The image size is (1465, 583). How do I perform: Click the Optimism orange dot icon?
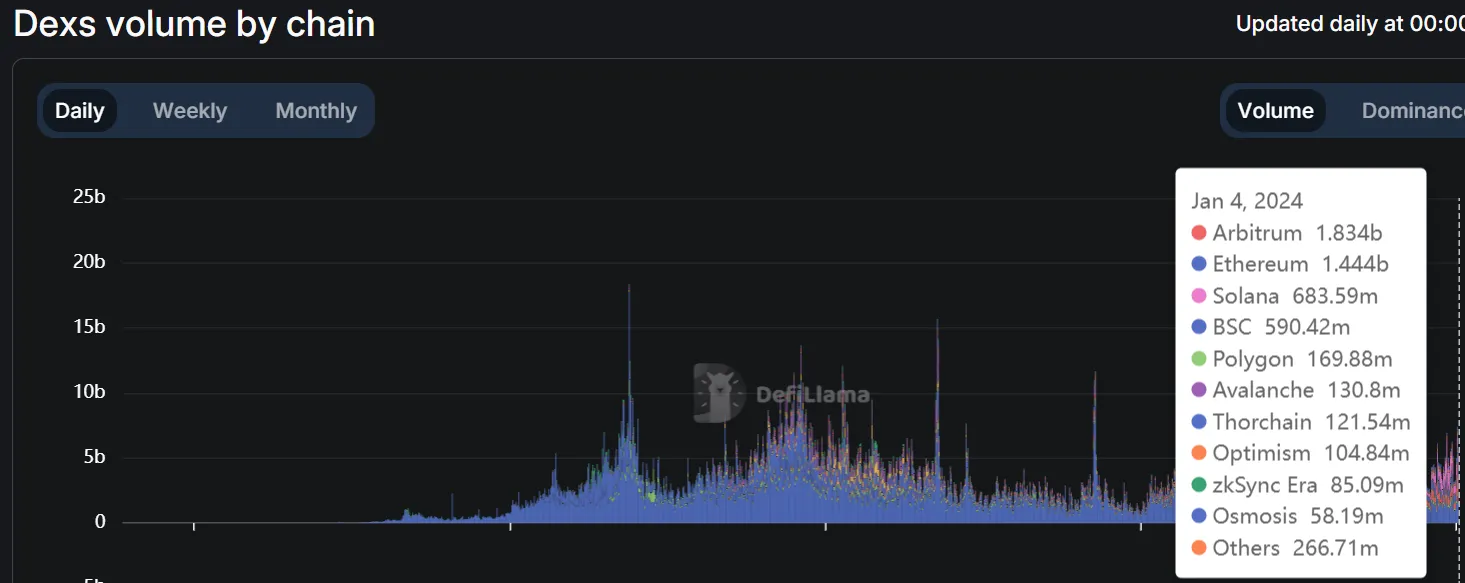click(x=1197, y=453)
